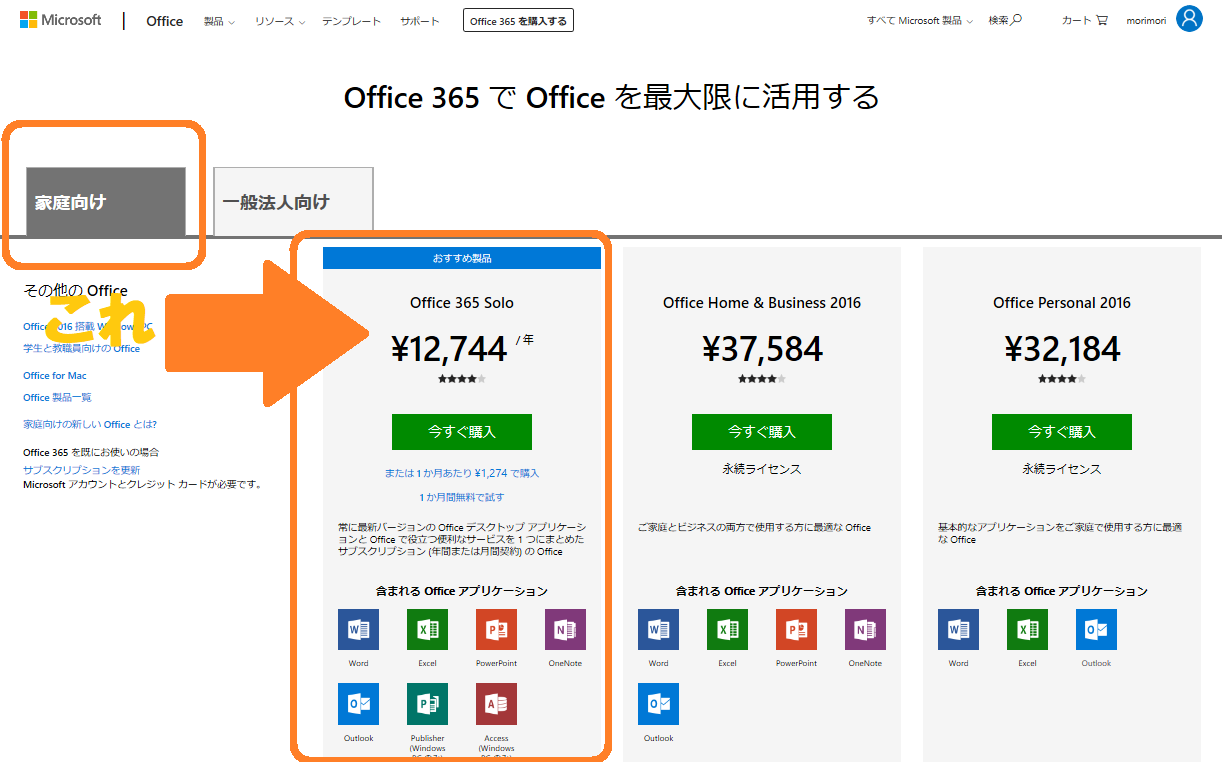Image resolution: width=1222 pixels, height=762 pixels.
Task: Click Excel icon in Home & Business 2016
Action: (x=727, y=629)
